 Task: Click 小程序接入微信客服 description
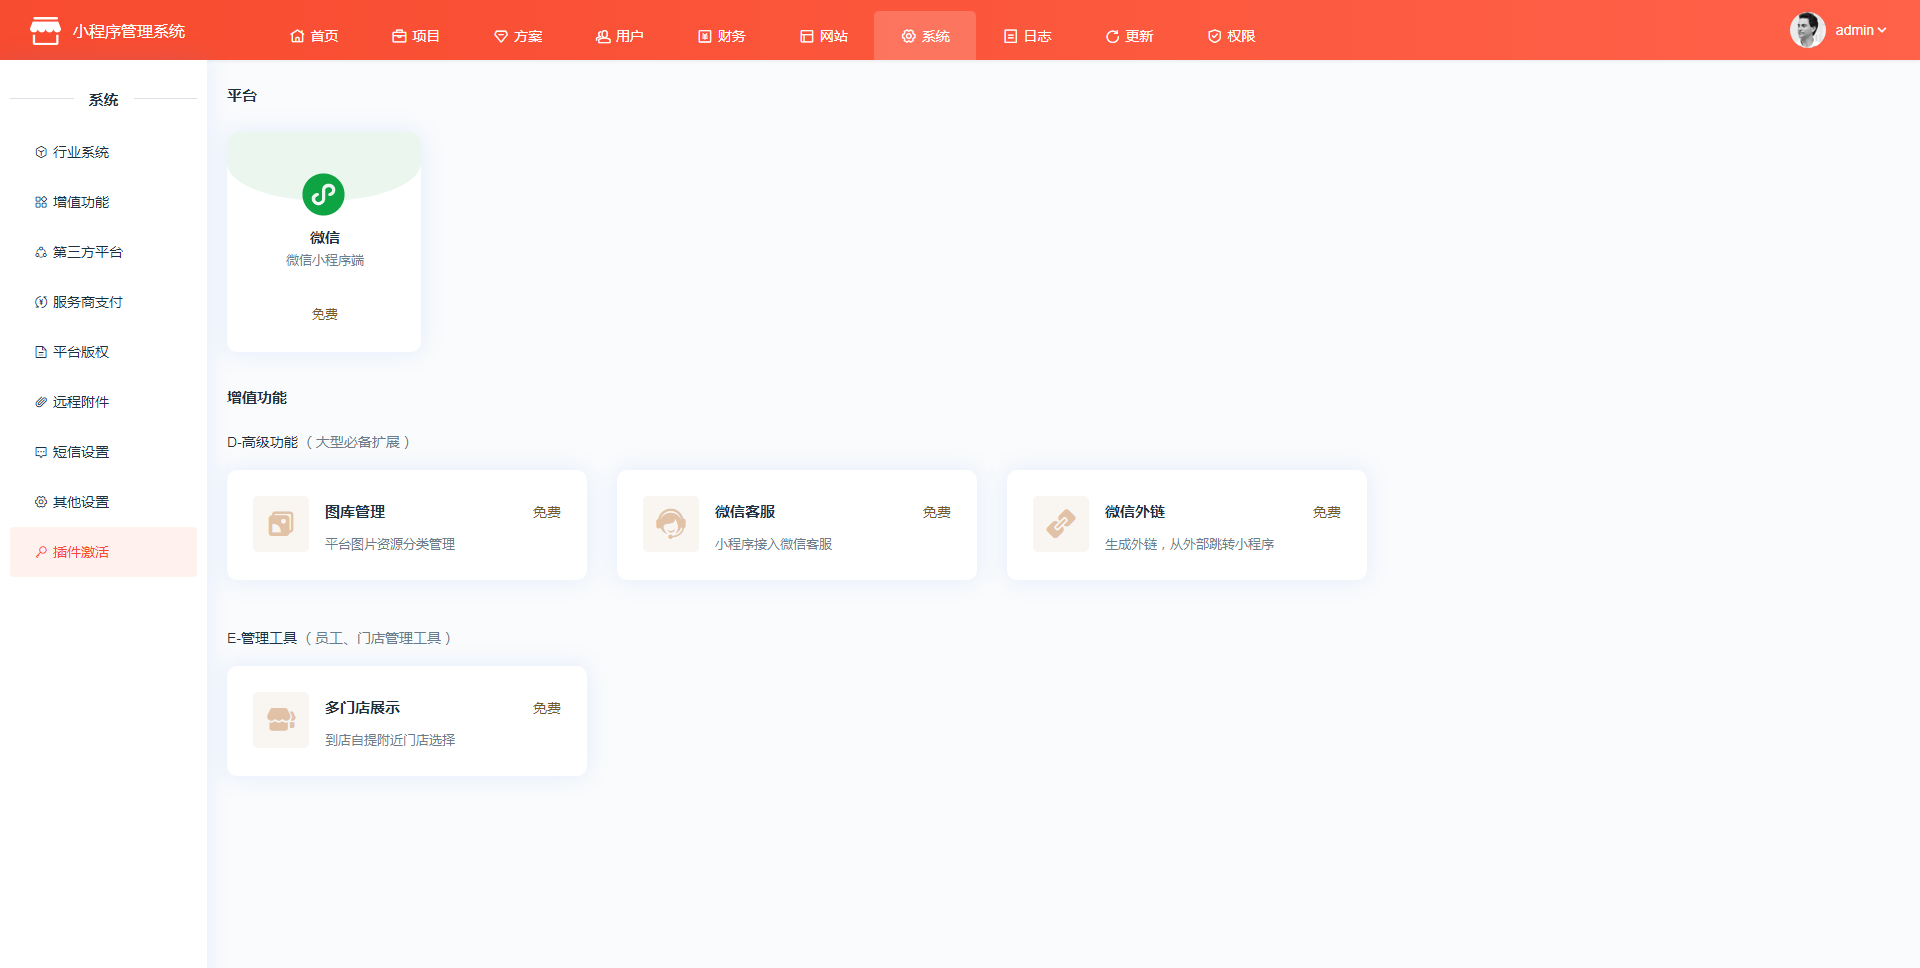(x=773, y=544)
